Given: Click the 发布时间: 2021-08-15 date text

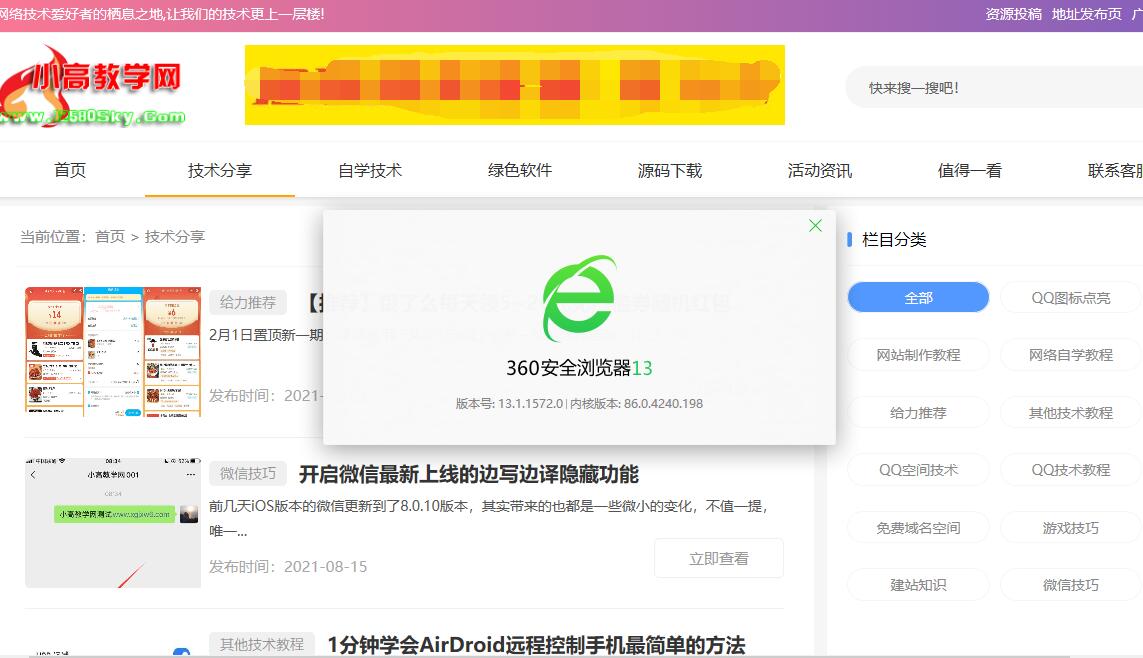Looking at the screenshot, I should coord(288,566).
